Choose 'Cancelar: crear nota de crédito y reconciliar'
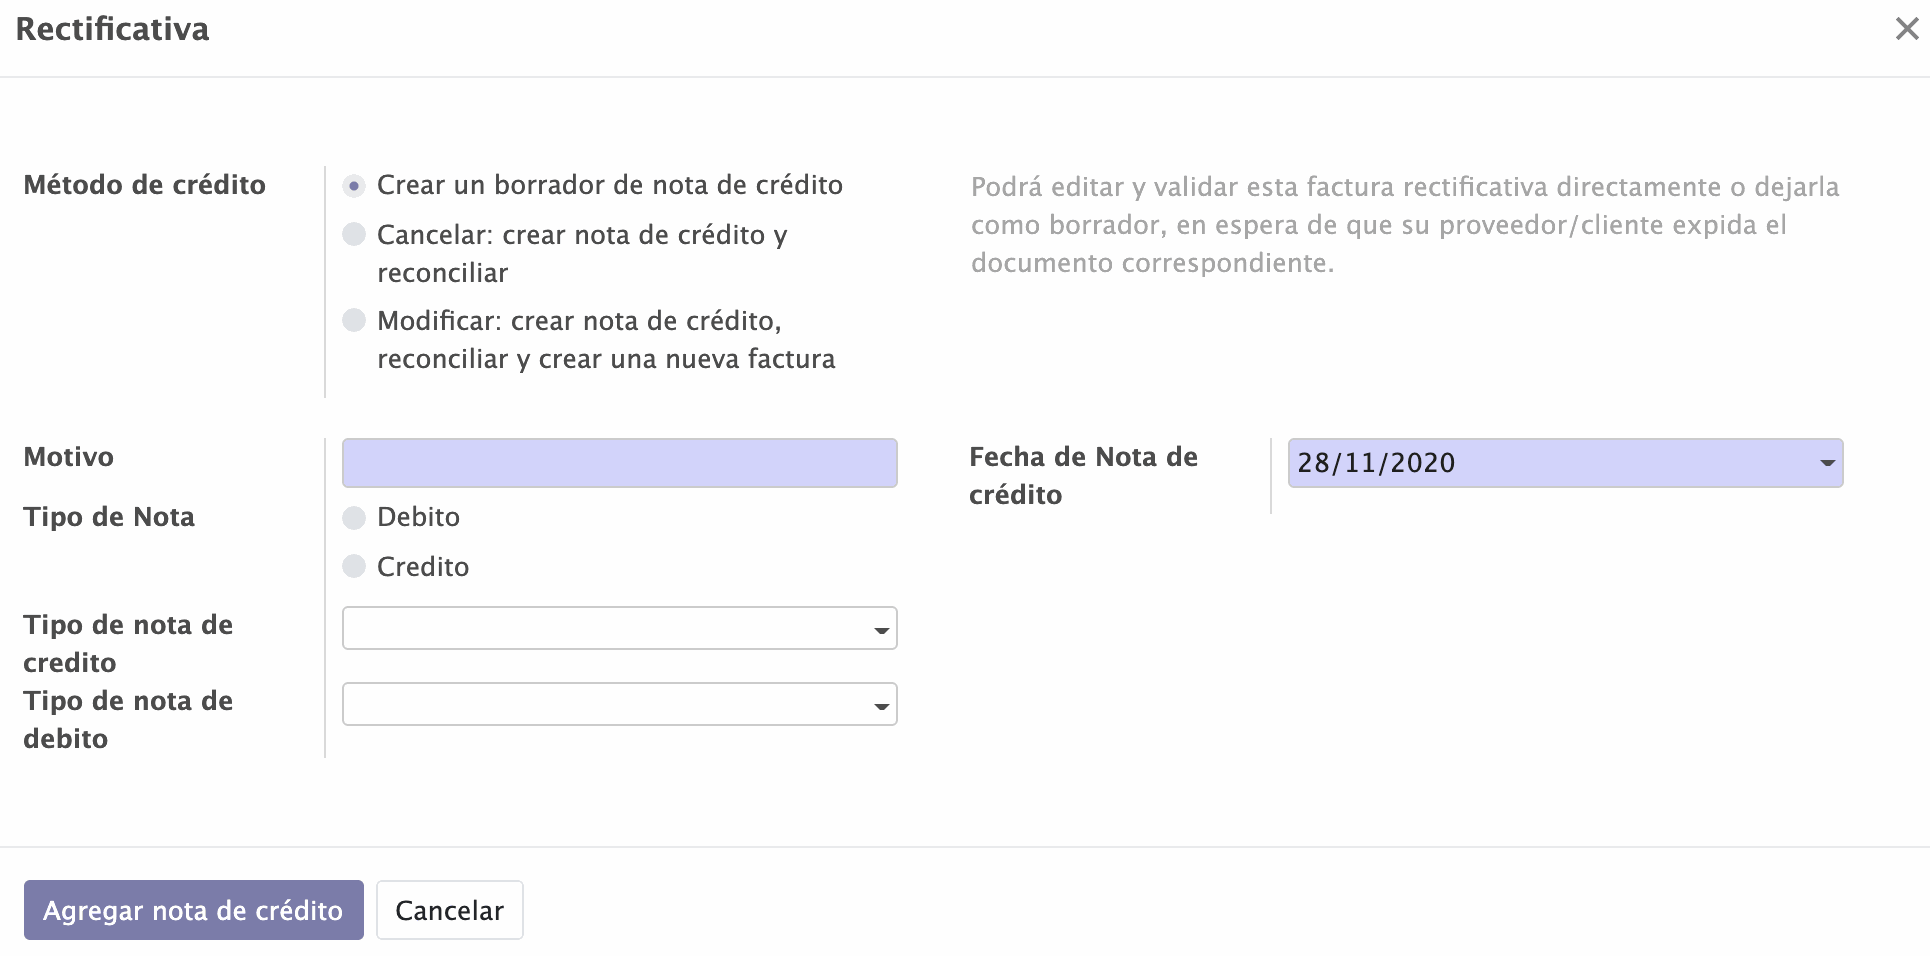Image resolution: width=1930 pixels, height=956 pixels. click(354, 234)
